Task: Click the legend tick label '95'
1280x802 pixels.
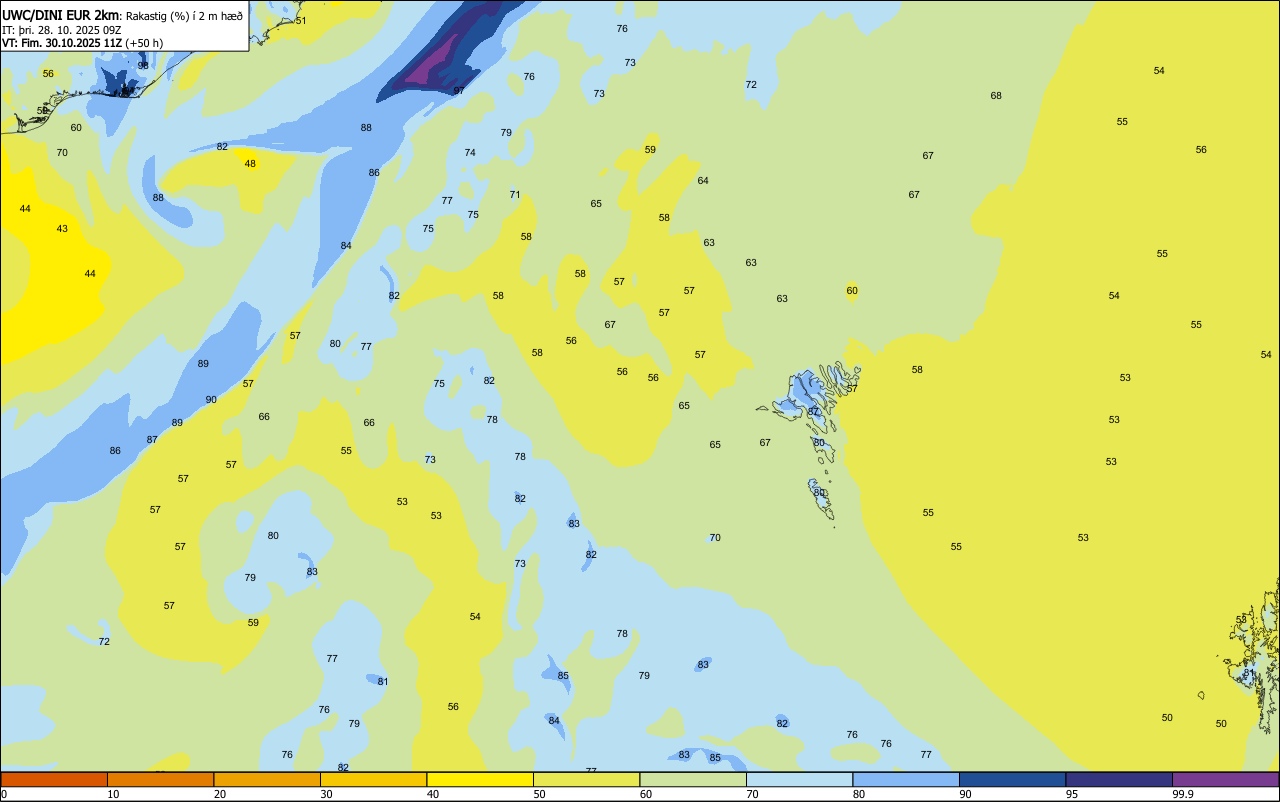Action: click(x=1072, y=794)
